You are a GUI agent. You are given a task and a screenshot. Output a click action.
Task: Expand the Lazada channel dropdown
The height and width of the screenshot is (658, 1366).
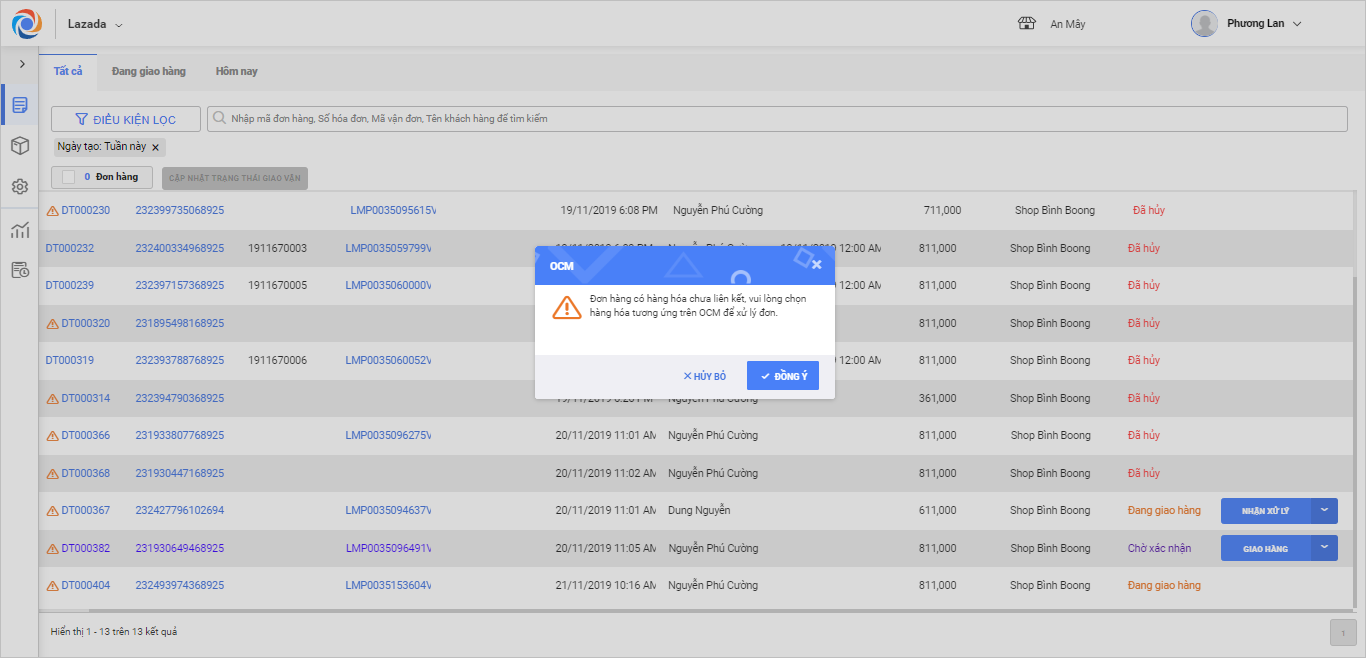(x=119, y=24)
